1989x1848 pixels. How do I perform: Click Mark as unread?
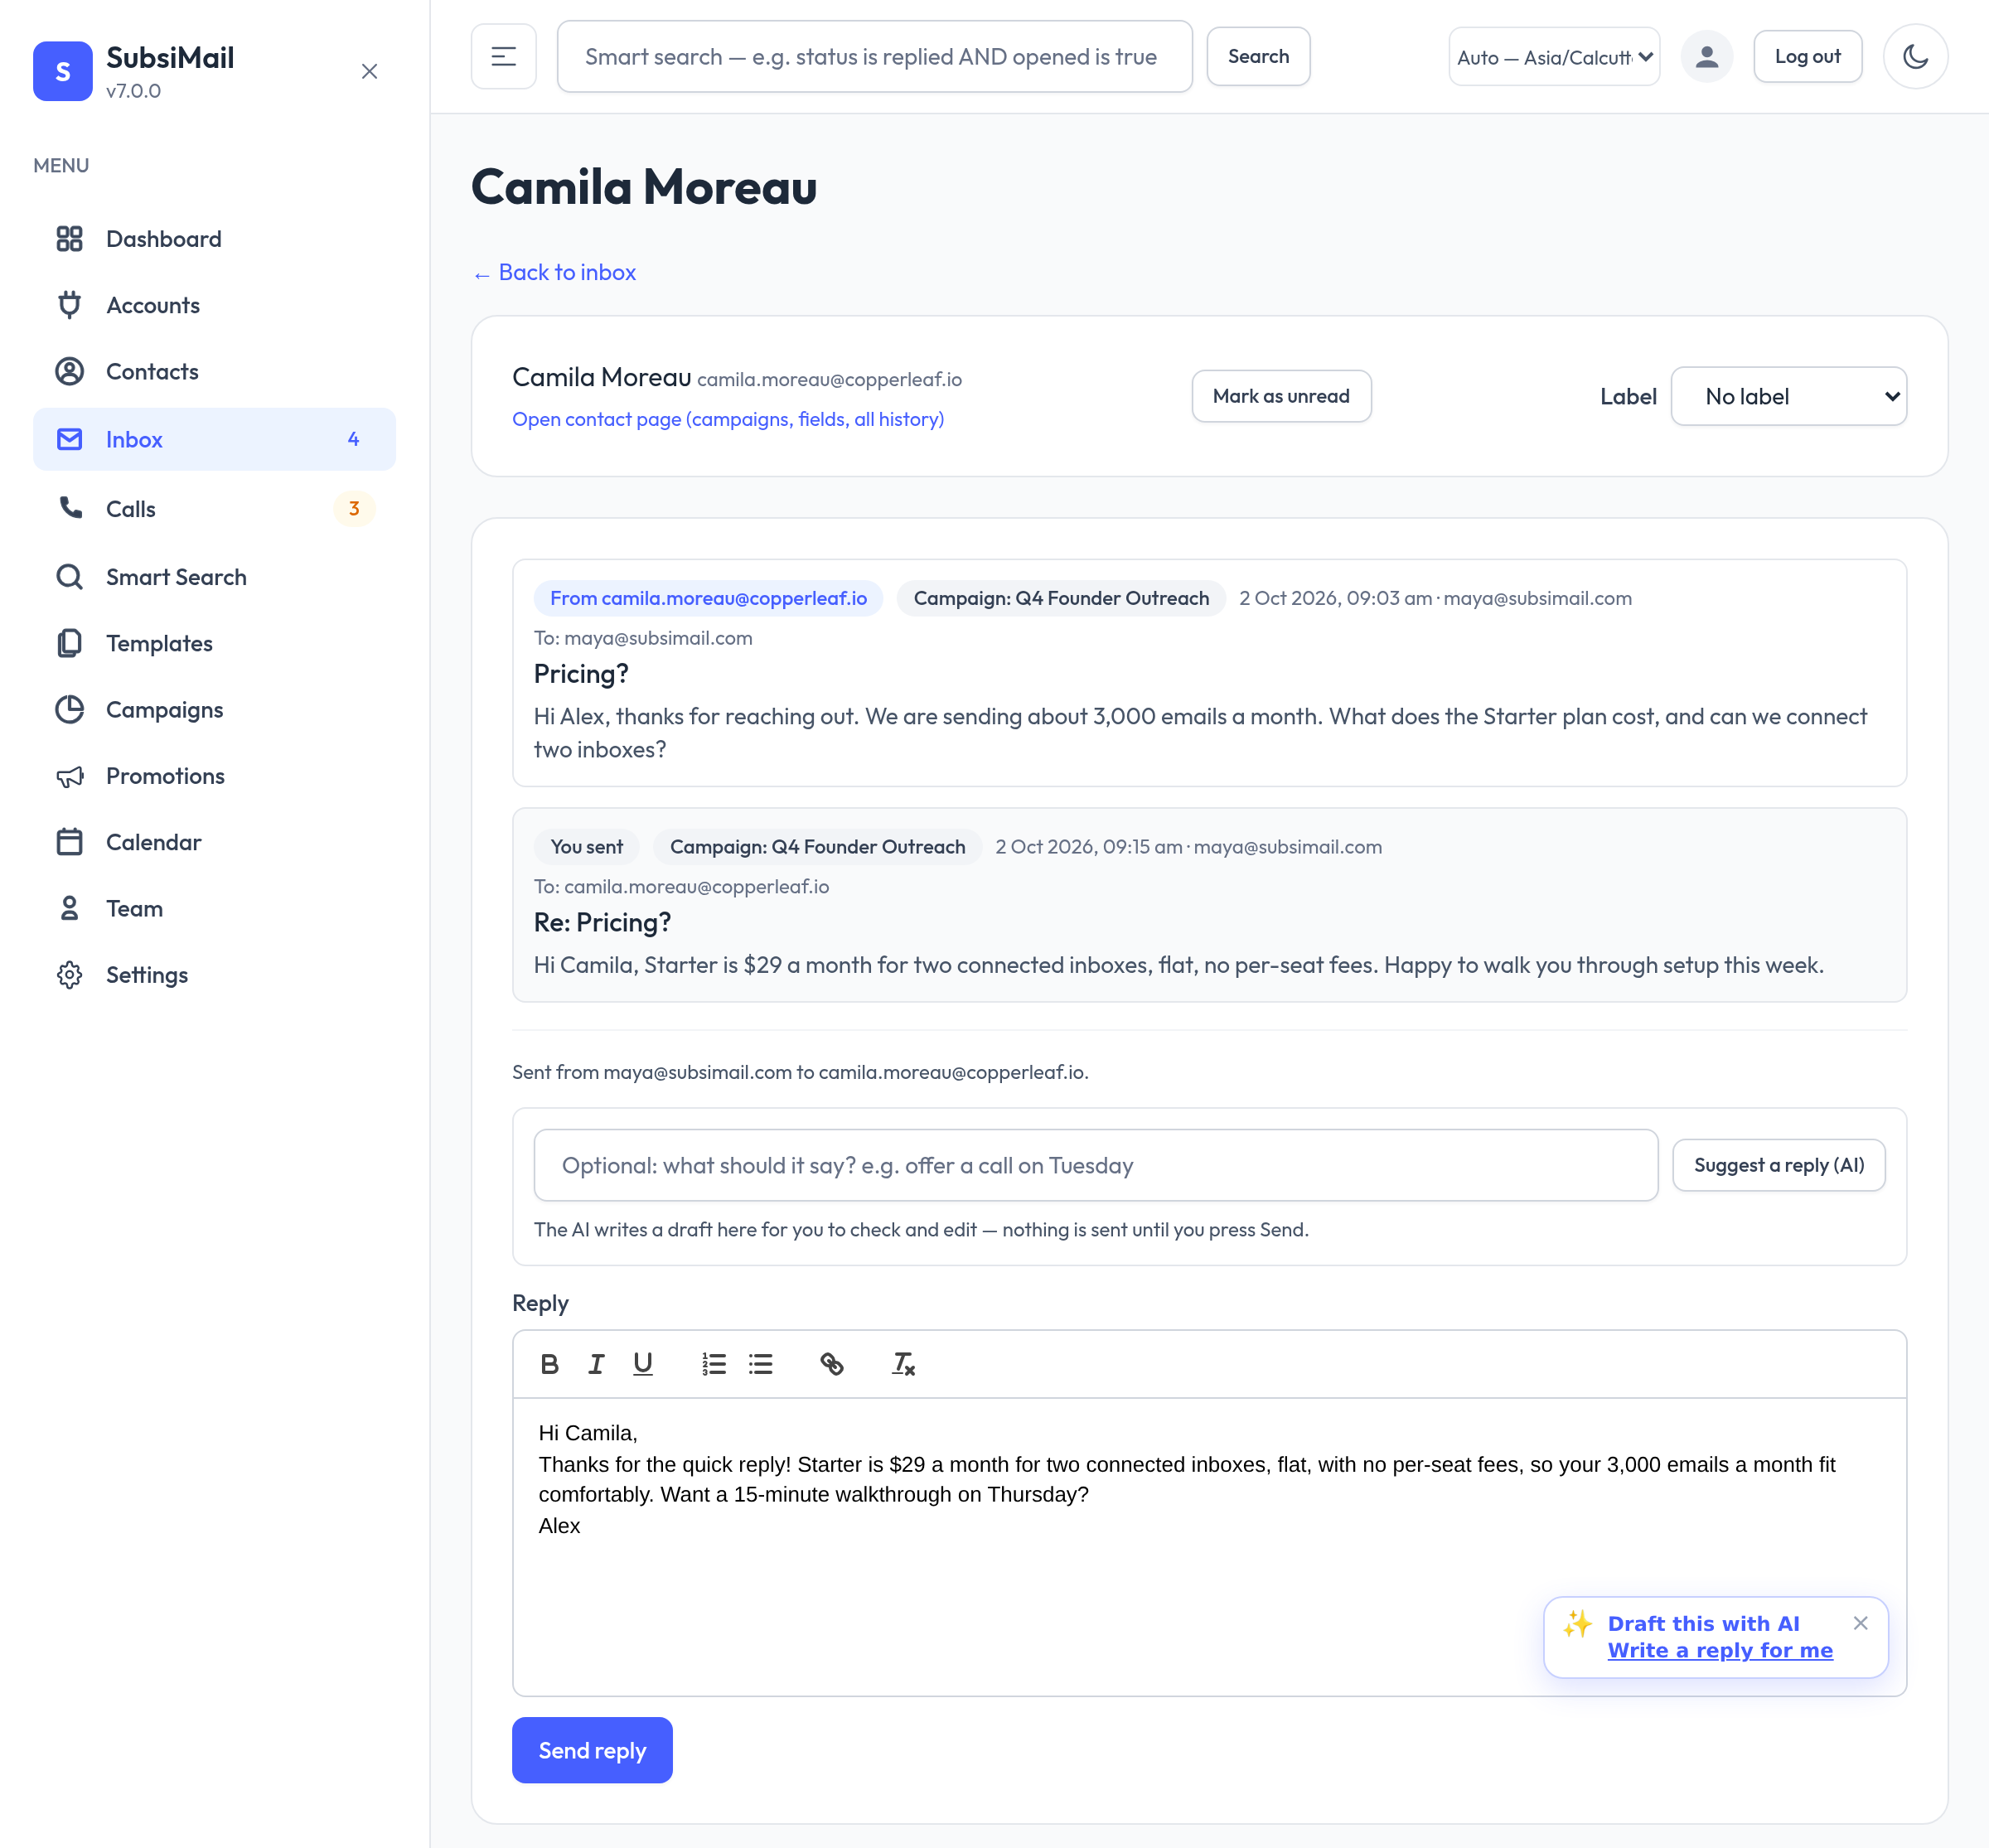[1281, 396]
